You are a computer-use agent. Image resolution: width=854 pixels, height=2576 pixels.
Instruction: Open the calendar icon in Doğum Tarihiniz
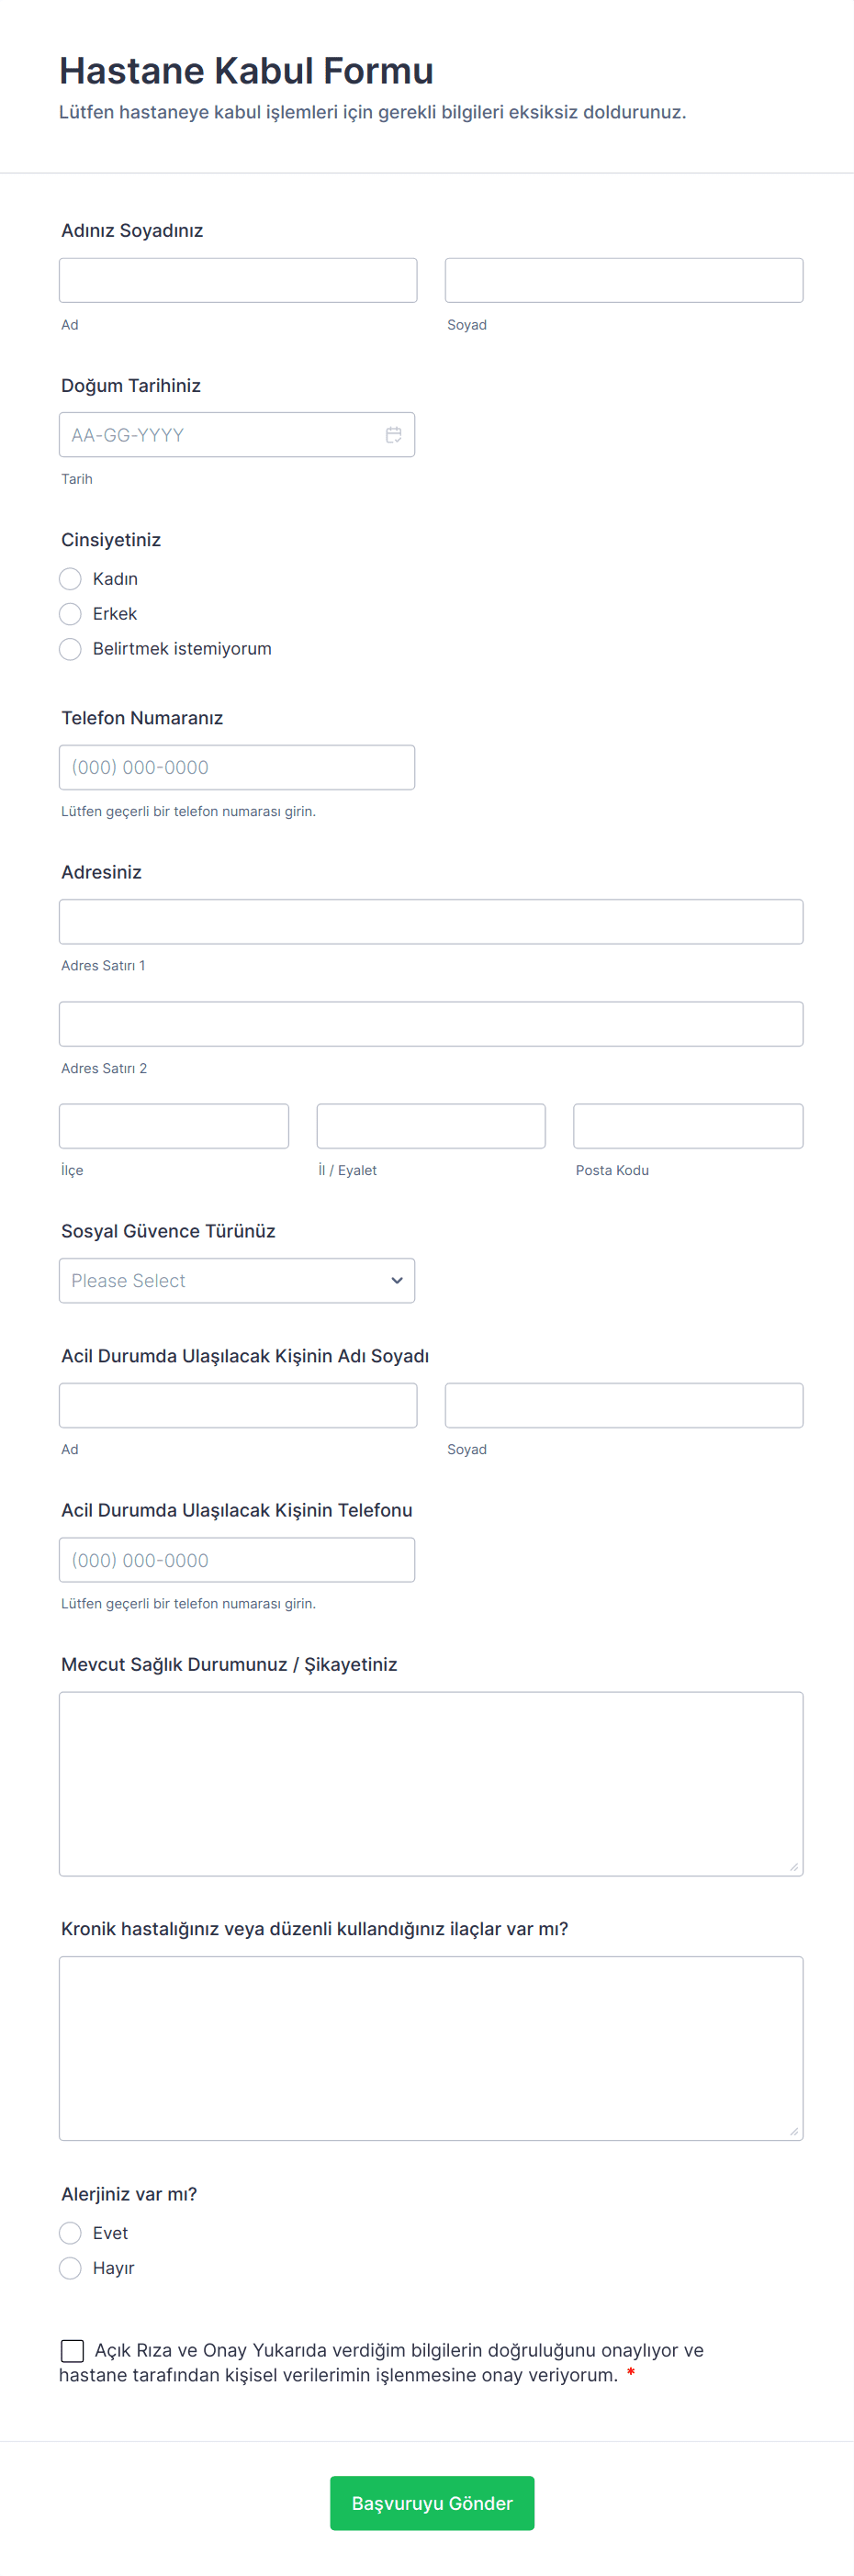(x=394, y=435)
